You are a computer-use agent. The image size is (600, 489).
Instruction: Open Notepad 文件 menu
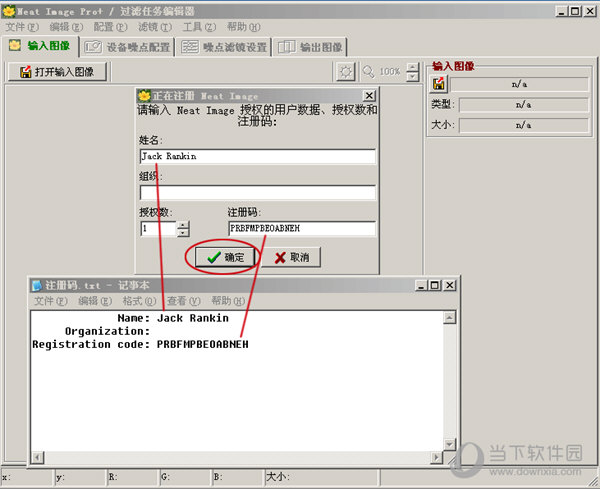click(x=51, y=301)
